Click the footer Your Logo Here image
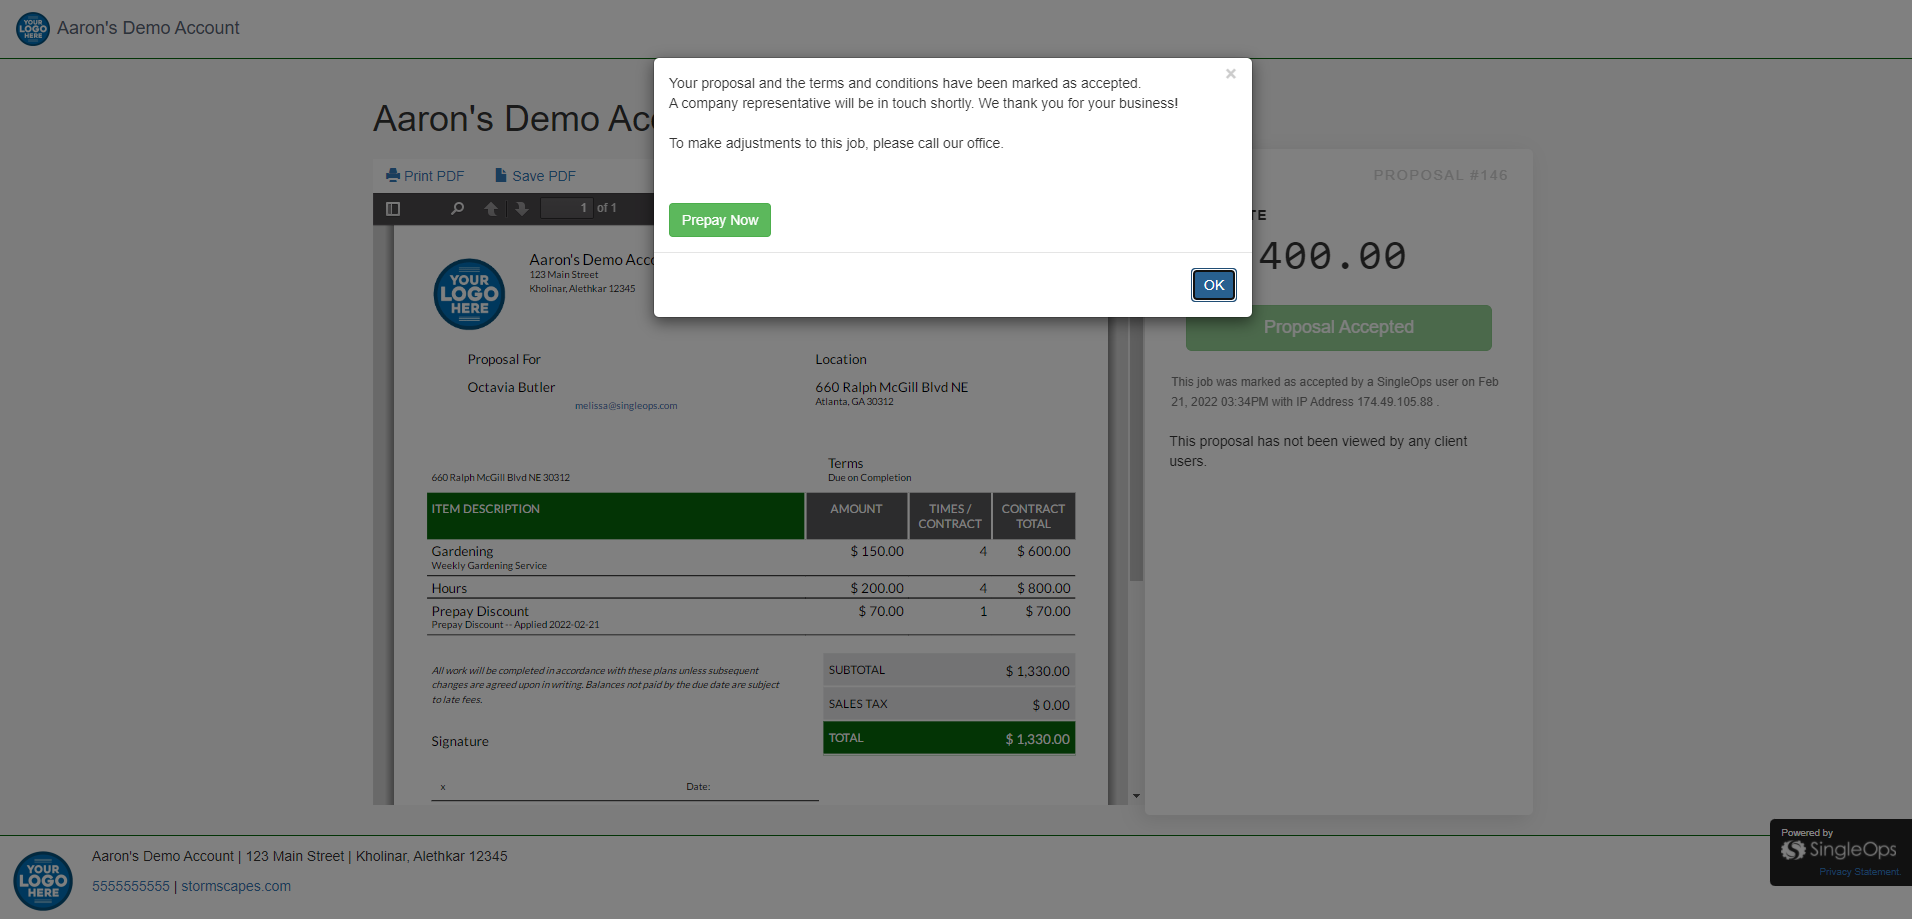1912x919 pixels. coord(43,881)
